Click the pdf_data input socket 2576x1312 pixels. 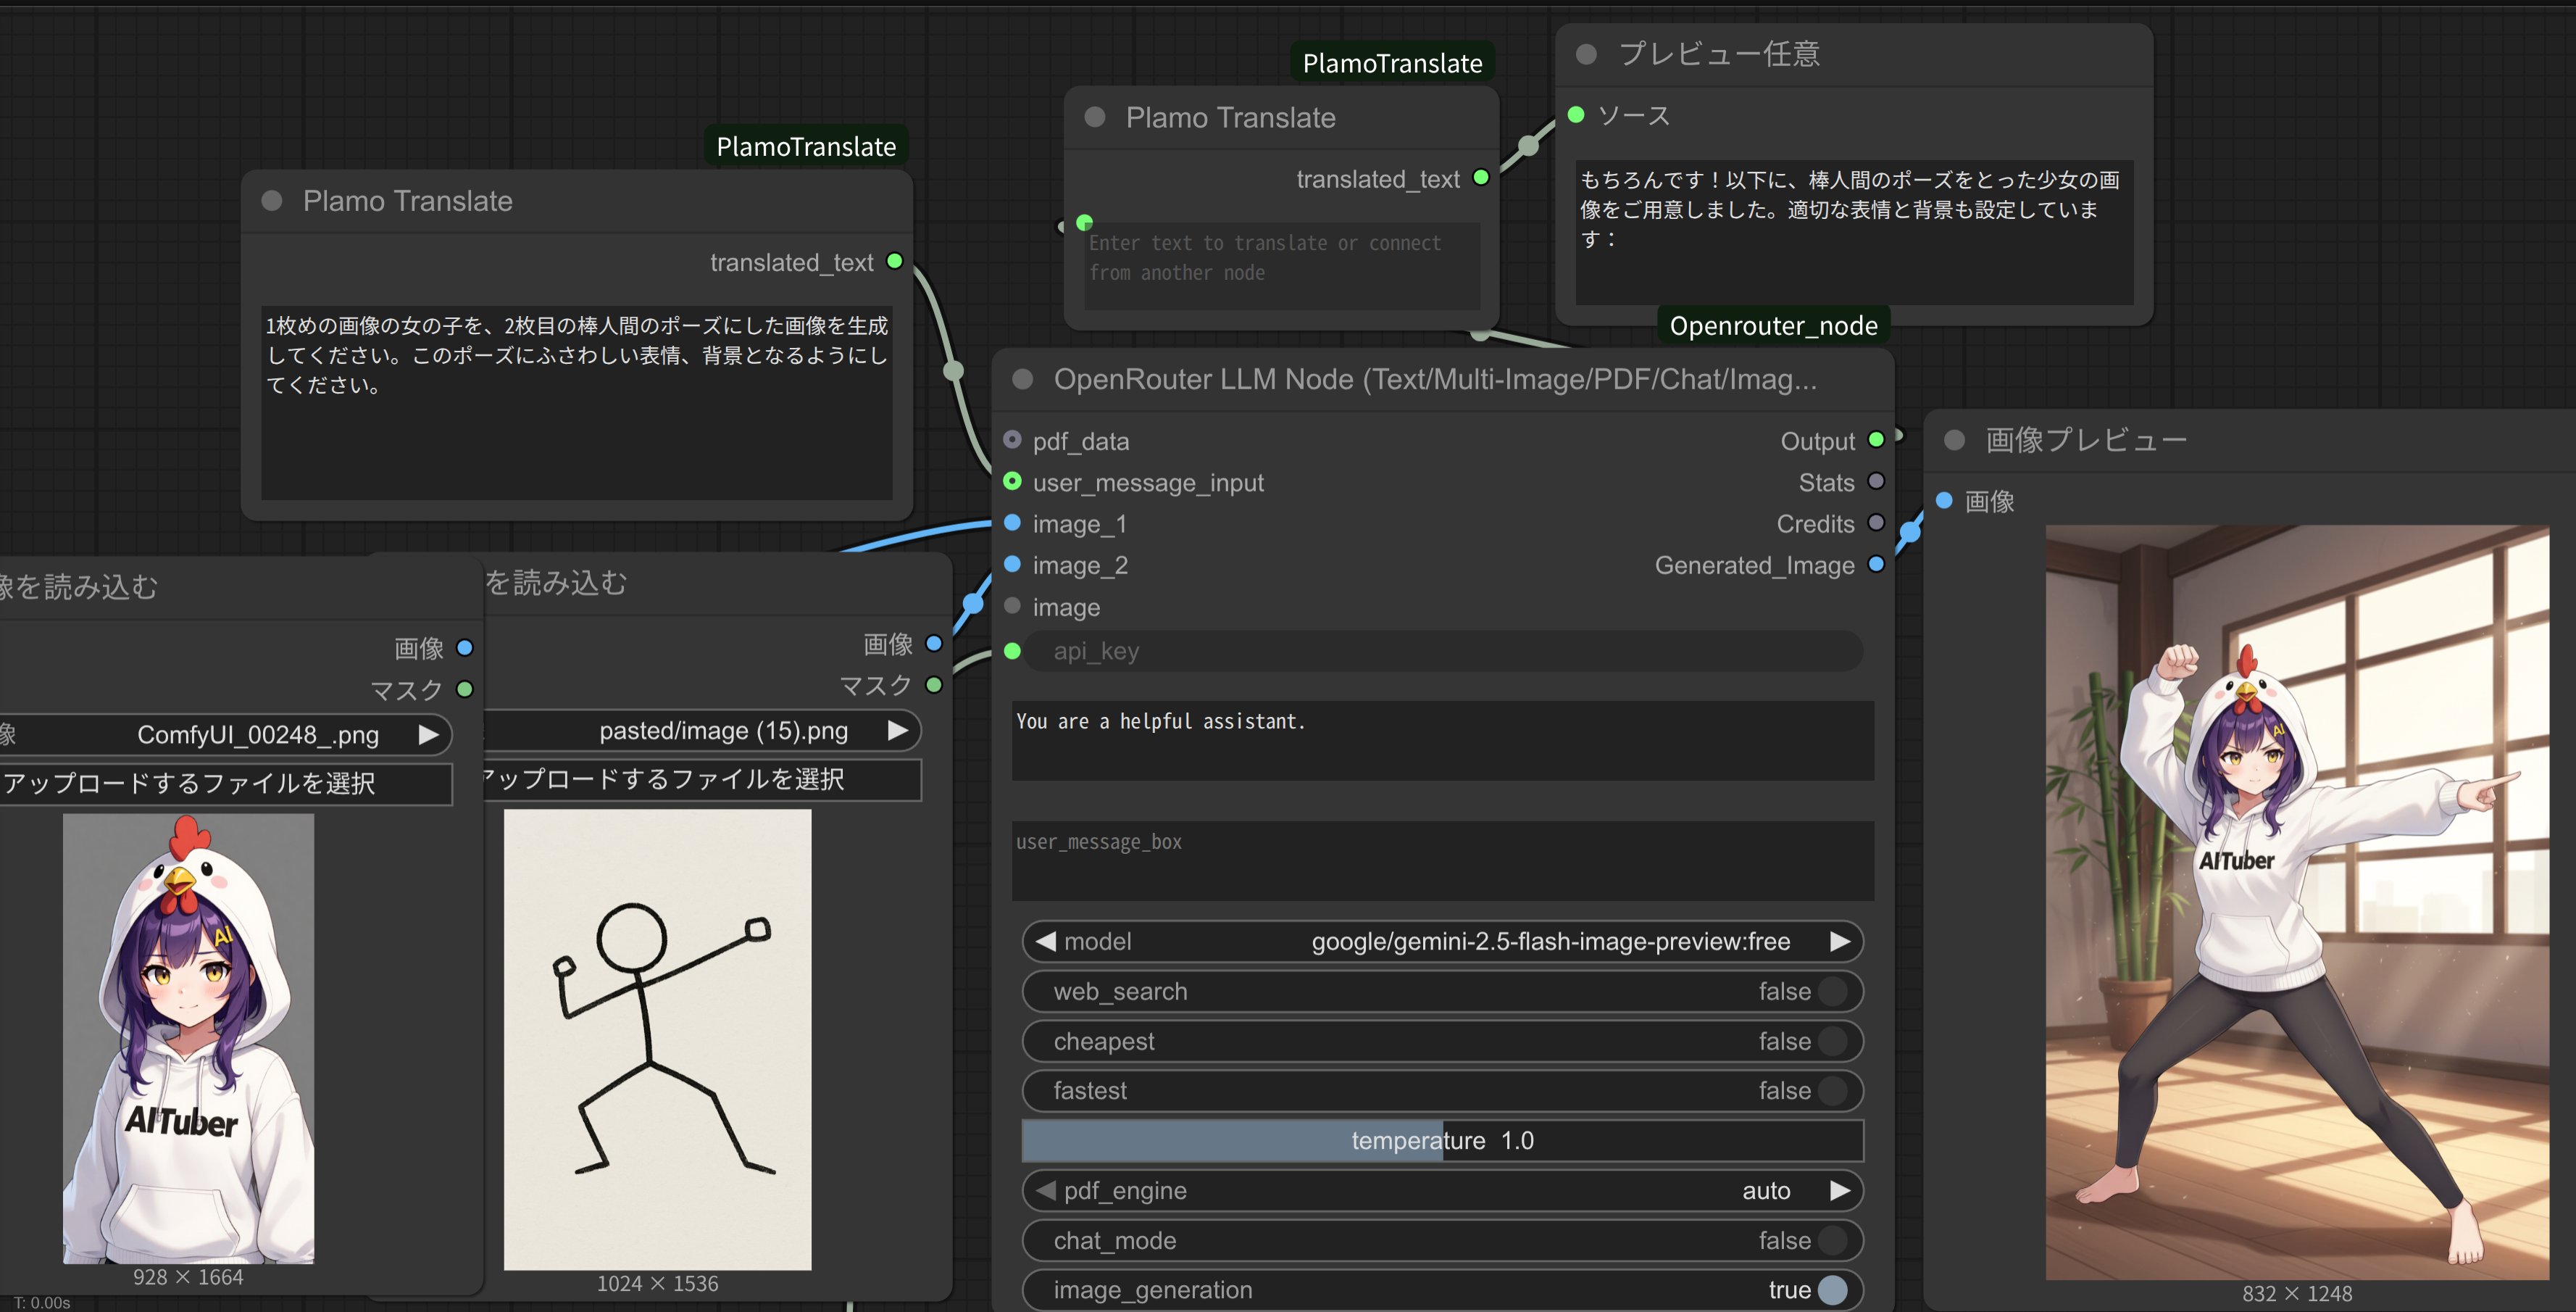coord(1012,440)
